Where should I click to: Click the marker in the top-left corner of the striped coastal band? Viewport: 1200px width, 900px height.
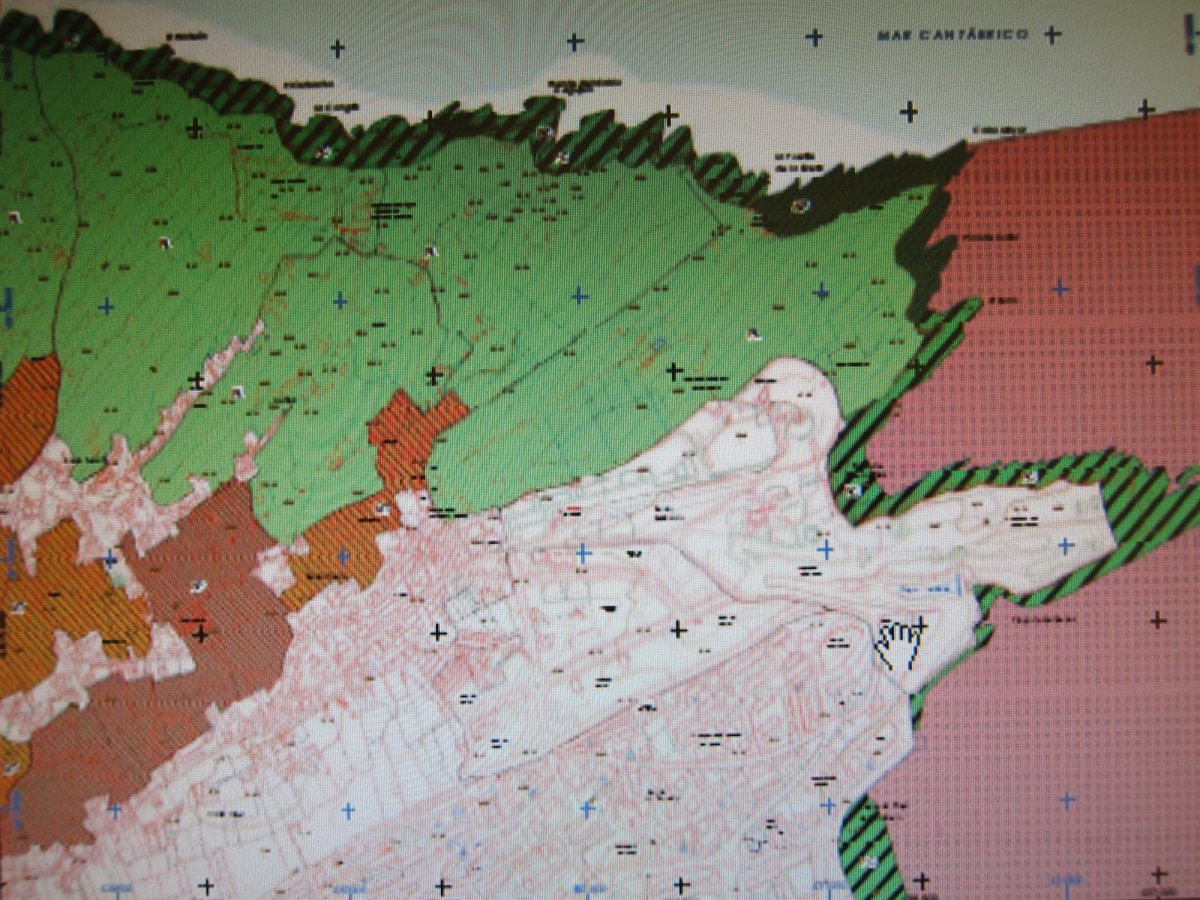point(72,40)
